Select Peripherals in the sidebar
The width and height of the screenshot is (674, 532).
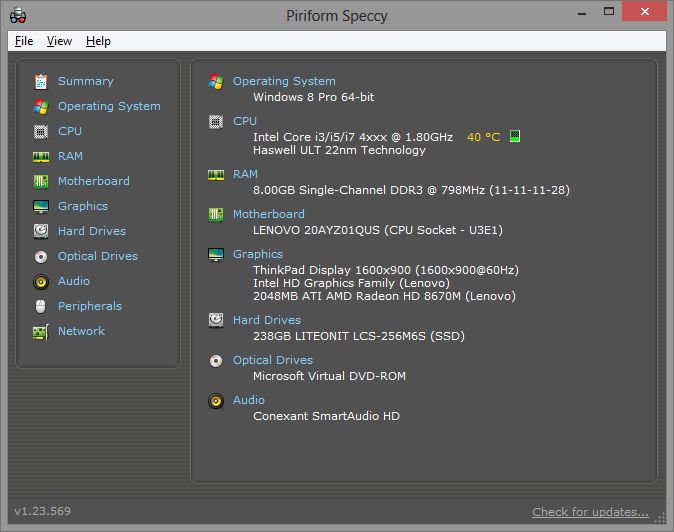click(x=90, y=306)
